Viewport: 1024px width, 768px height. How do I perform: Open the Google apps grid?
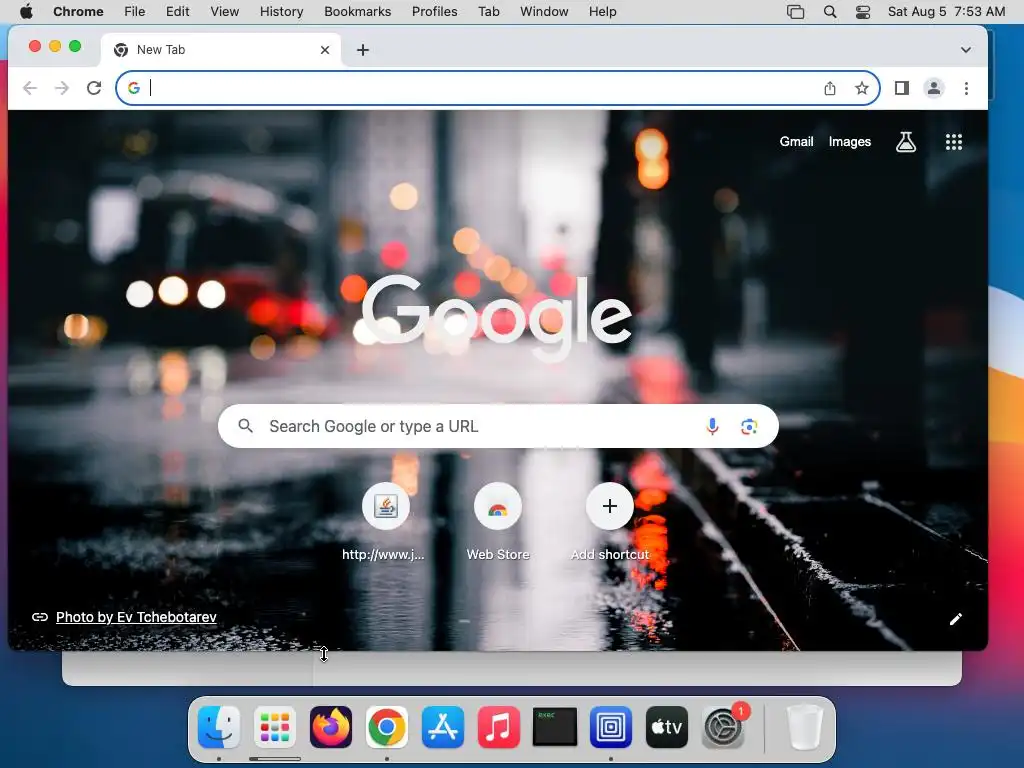click(x=954, y=142)
